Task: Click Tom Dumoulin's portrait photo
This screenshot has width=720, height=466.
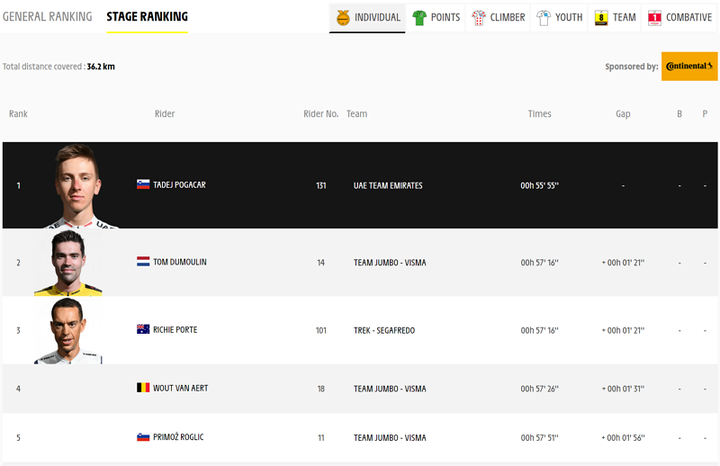Action: 68,263
